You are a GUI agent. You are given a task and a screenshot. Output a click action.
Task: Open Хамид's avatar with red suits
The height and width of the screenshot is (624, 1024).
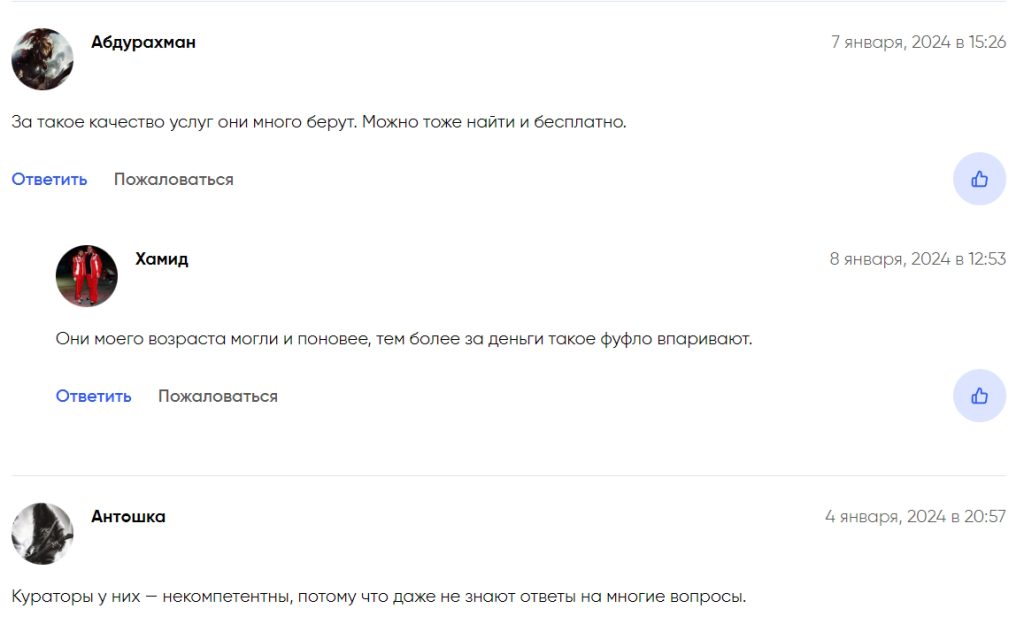click(x=87, y=276)
